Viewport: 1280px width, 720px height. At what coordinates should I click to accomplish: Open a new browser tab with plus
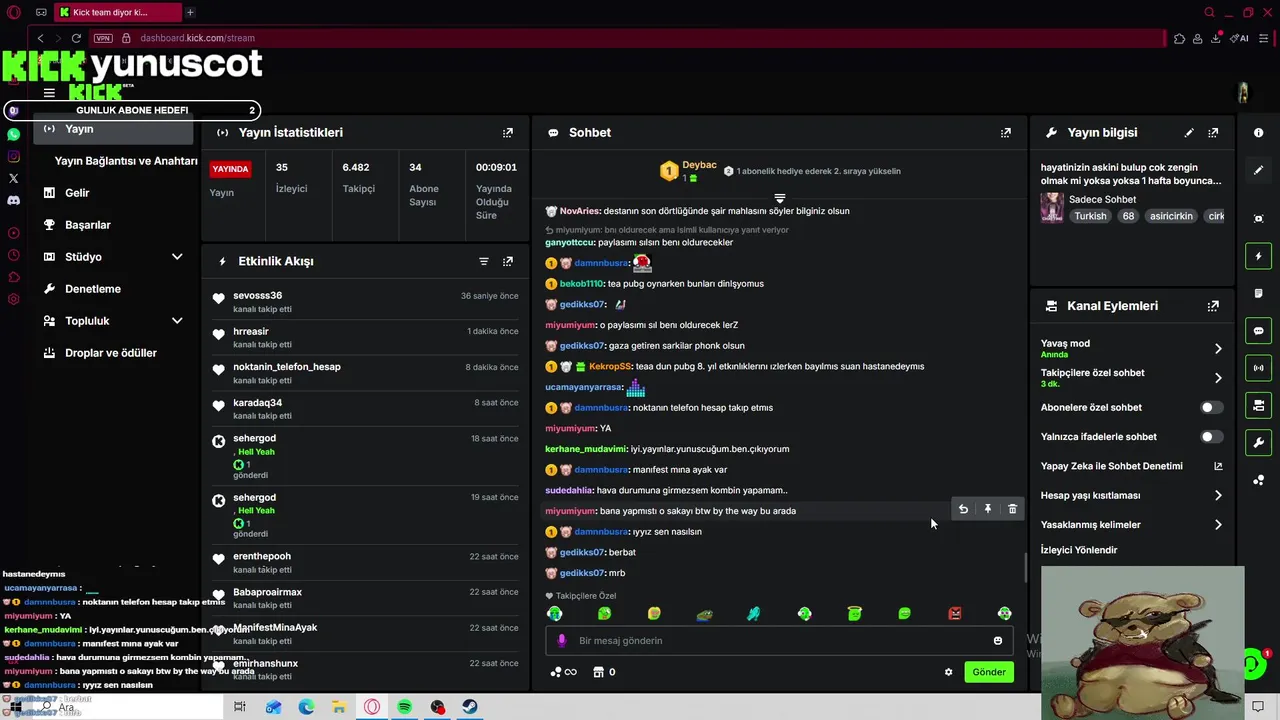click(190, 12)
